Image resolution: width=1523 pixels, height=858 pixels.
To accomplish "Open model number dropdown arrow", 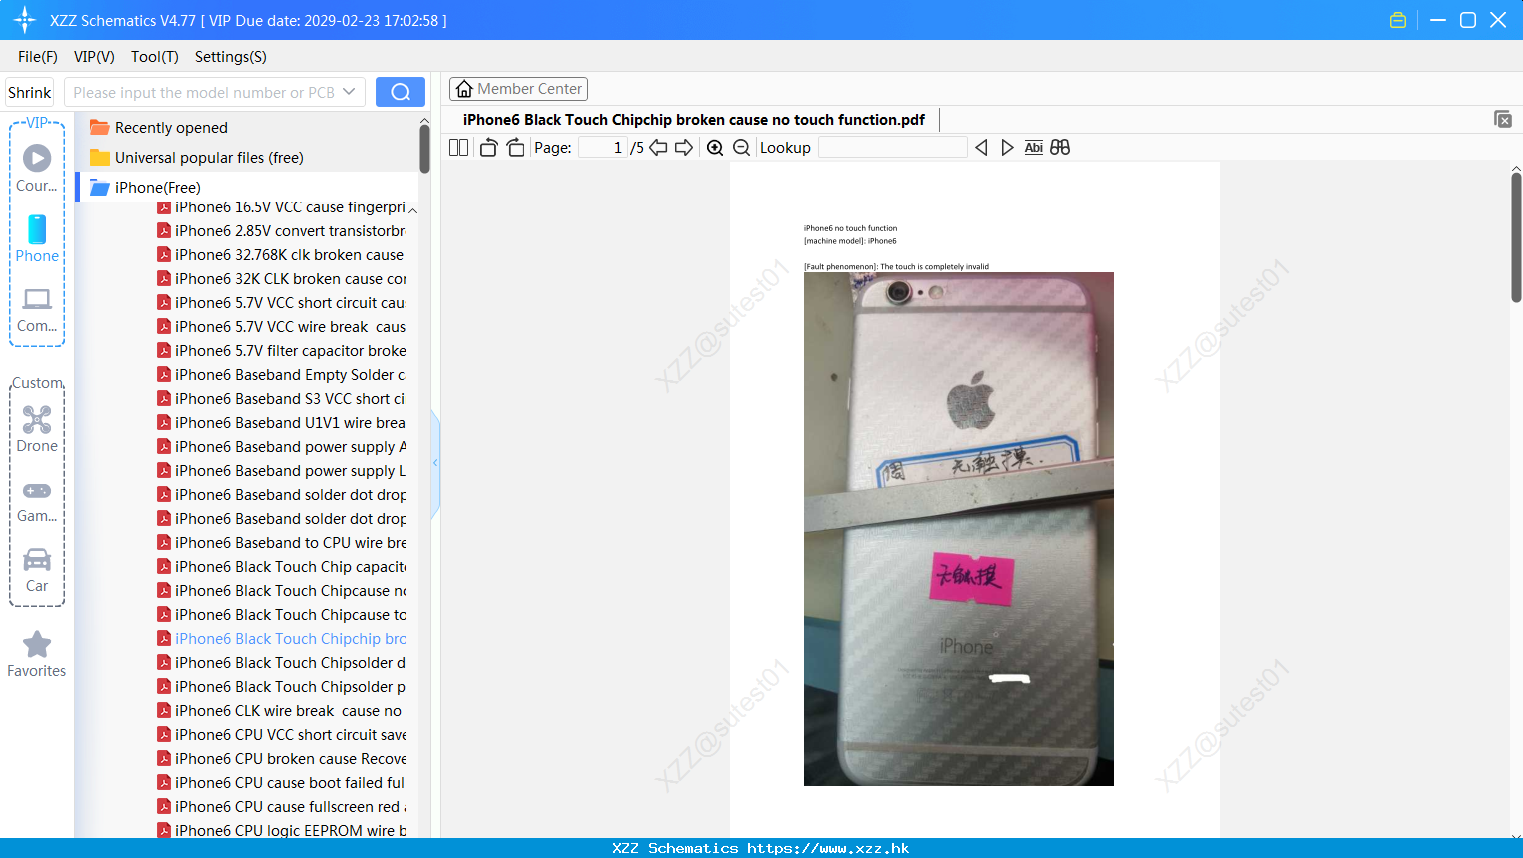I will 349,92.
